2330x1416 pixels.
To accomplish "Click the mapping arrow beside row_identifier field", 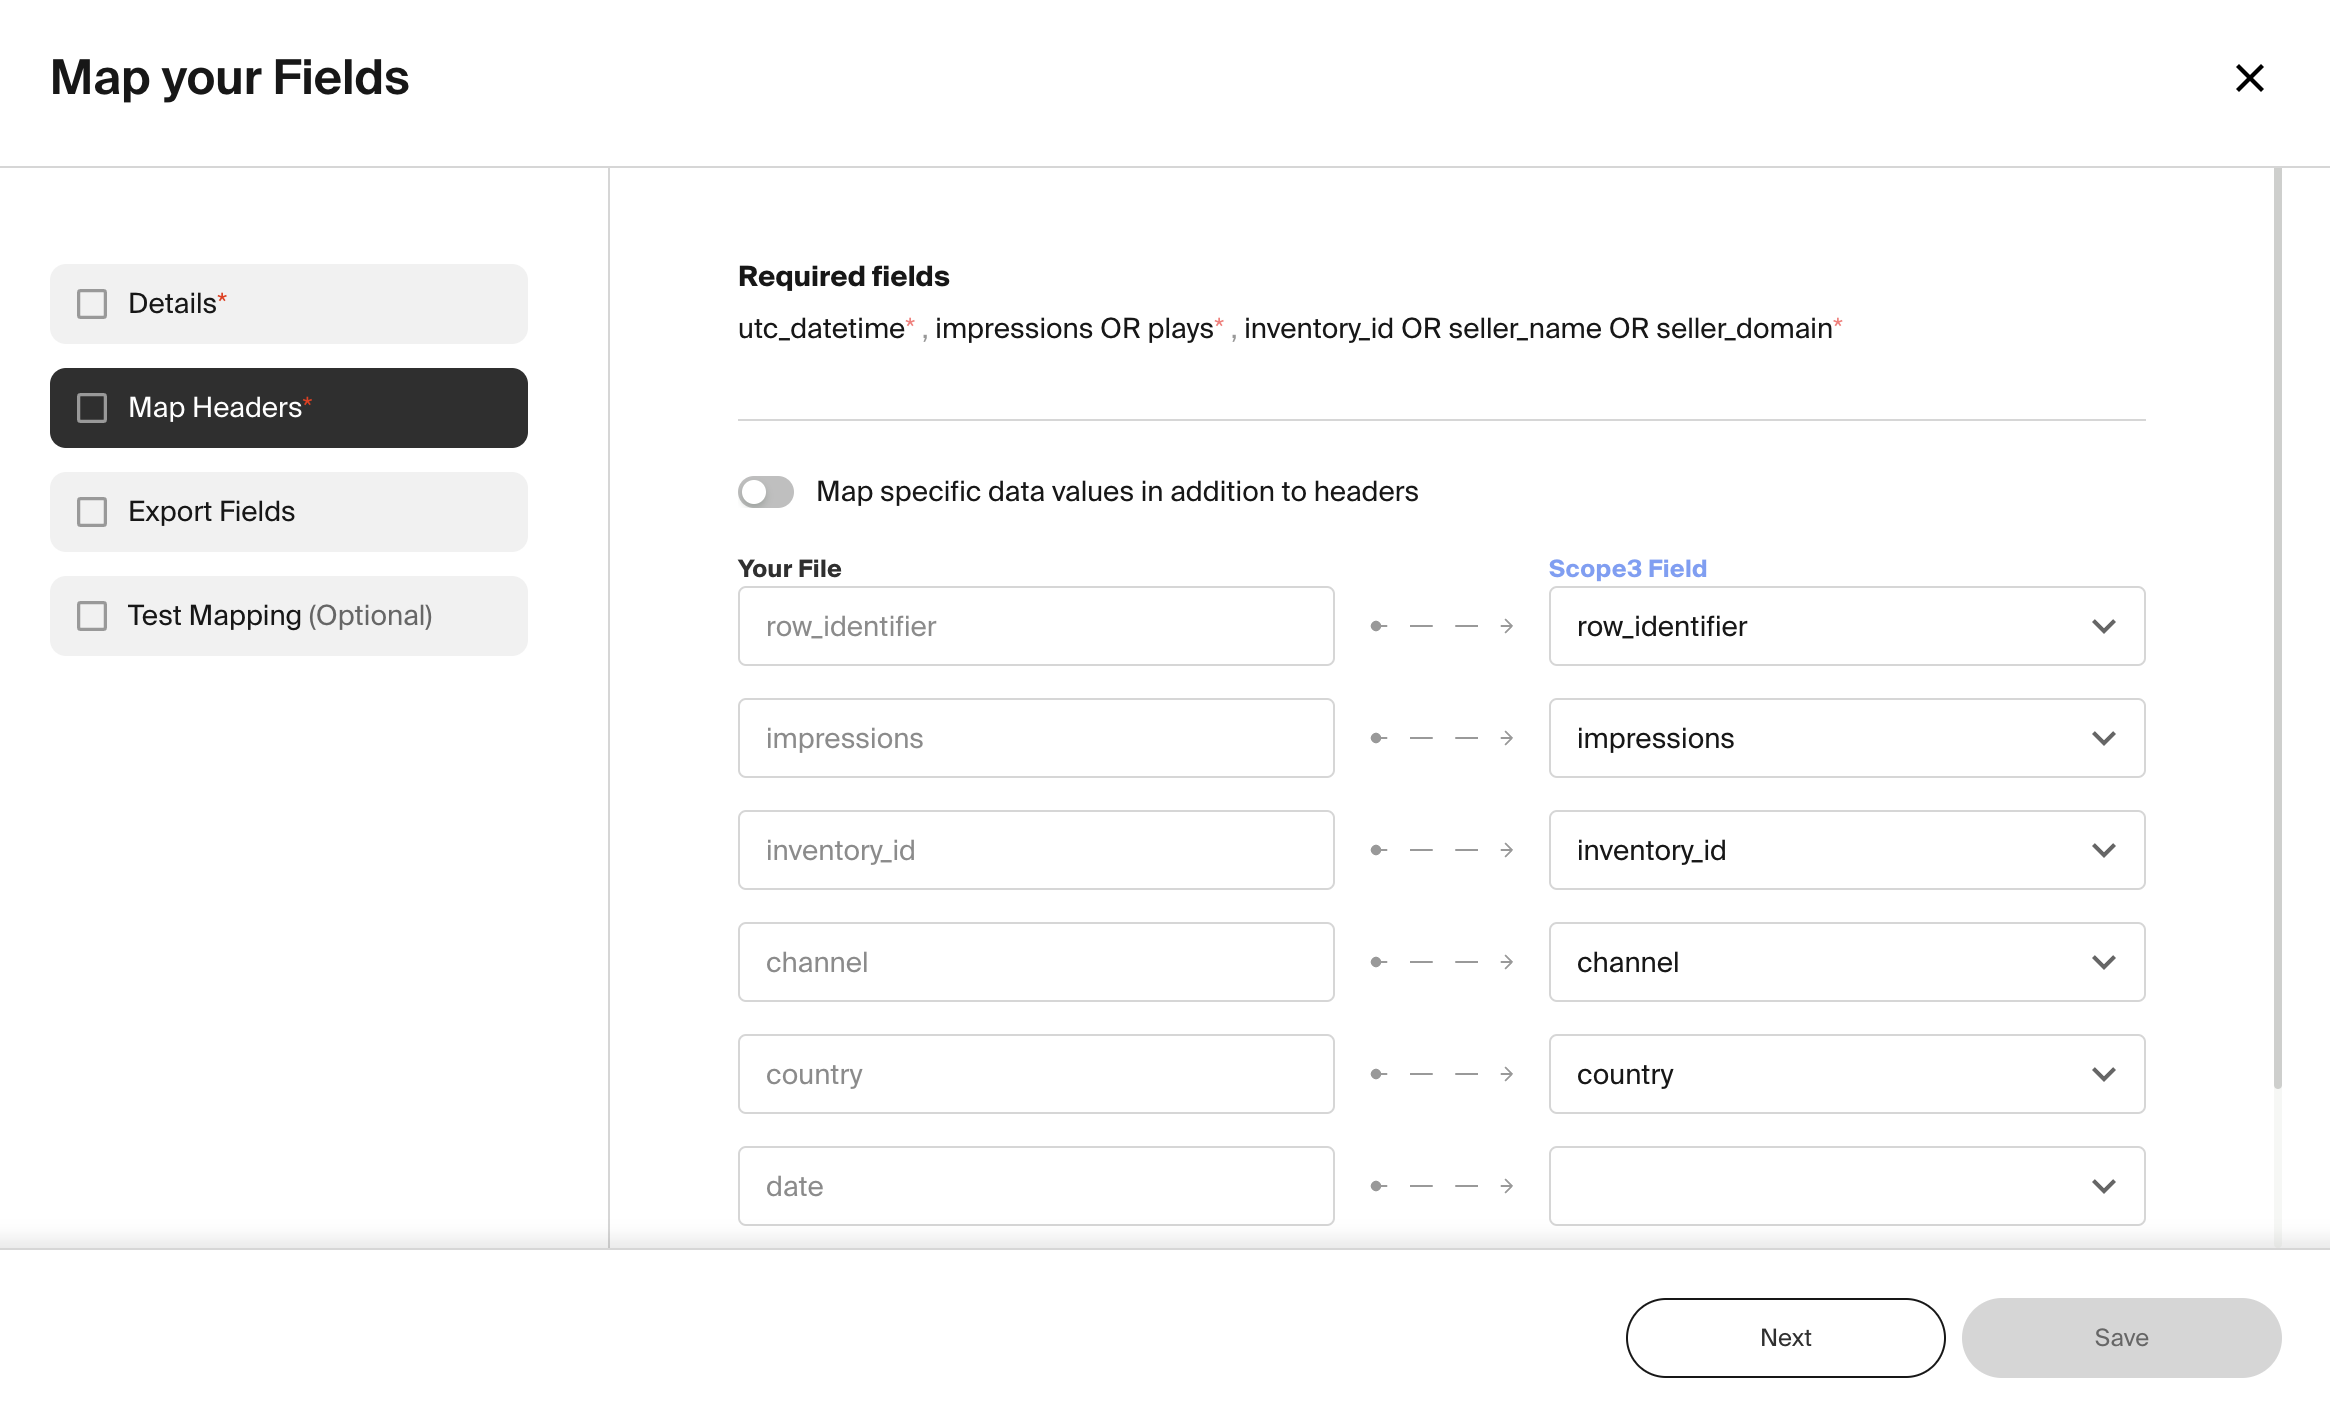I will 1441,627.
